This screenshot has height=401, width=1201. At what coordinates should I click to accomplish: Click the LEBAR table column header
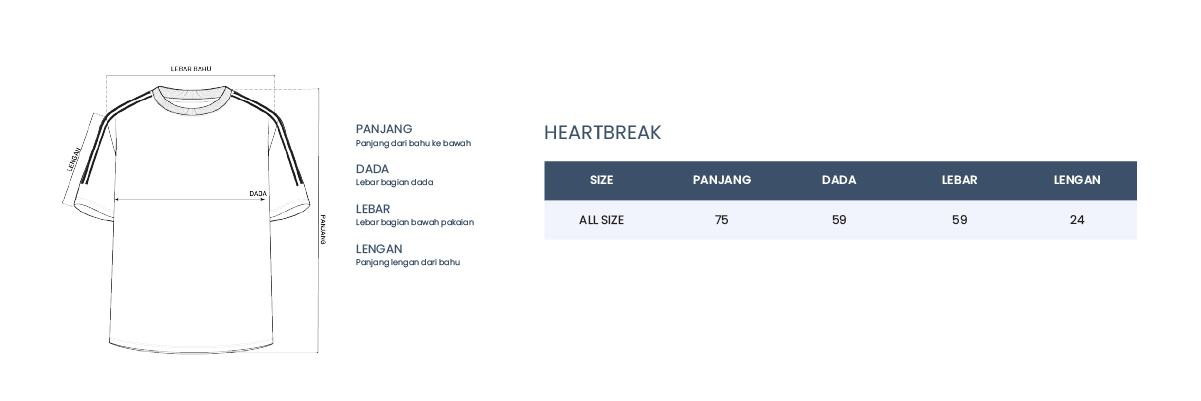(x=959, y=180)
